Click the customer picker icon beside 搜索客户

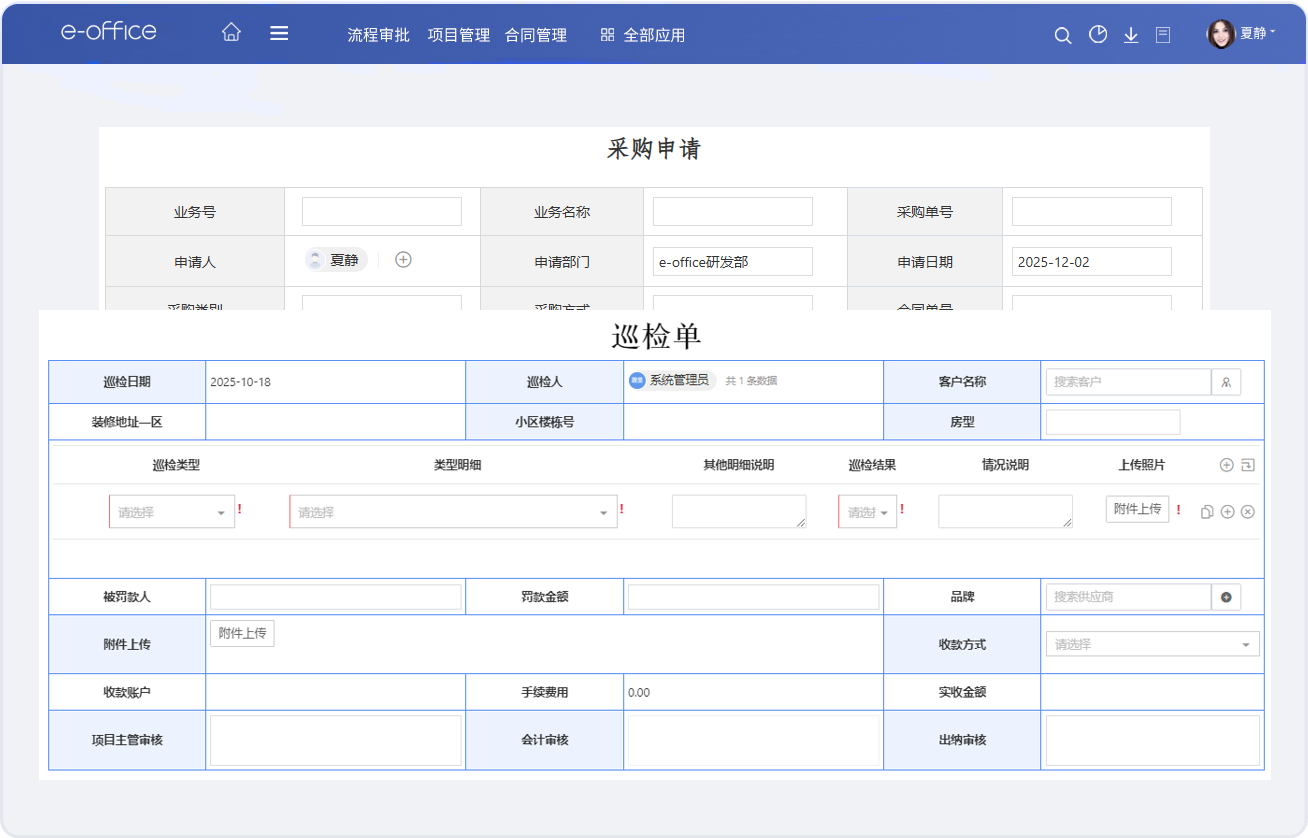tap(1226, 382)
